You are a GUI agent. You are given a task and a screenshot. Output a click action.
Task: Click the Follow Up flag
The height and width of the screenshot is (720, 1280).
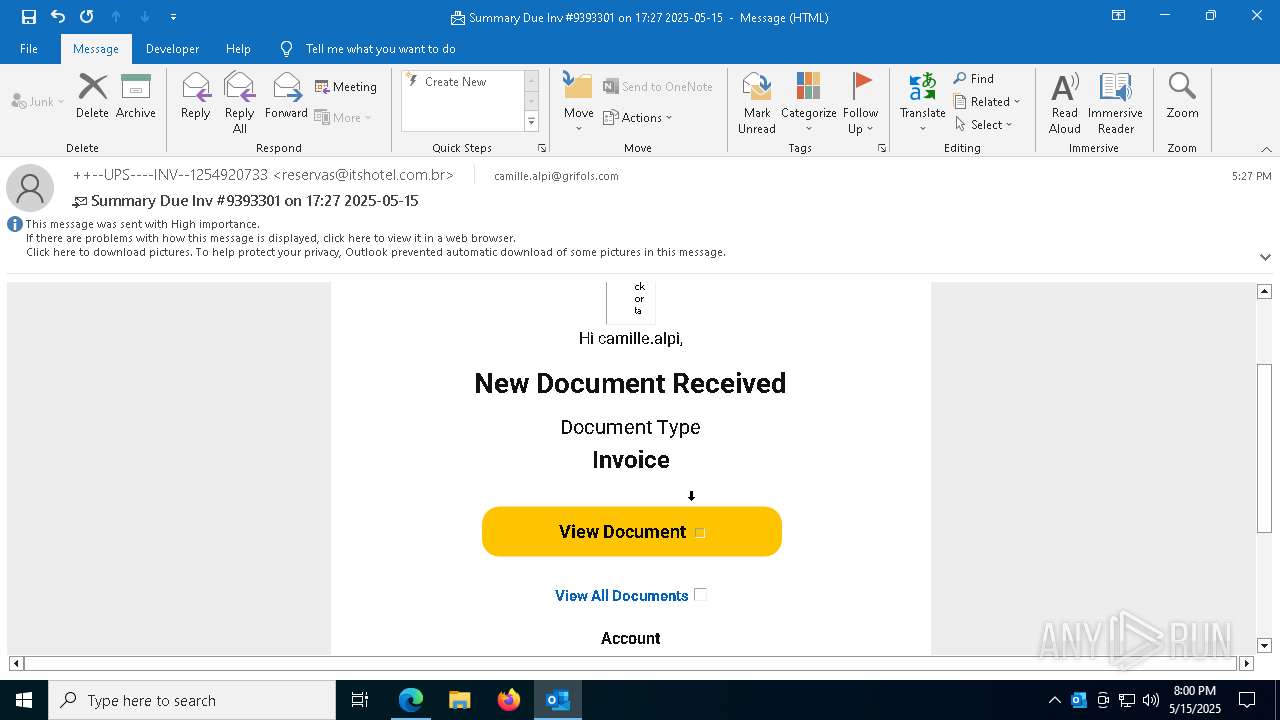(860, 102)
